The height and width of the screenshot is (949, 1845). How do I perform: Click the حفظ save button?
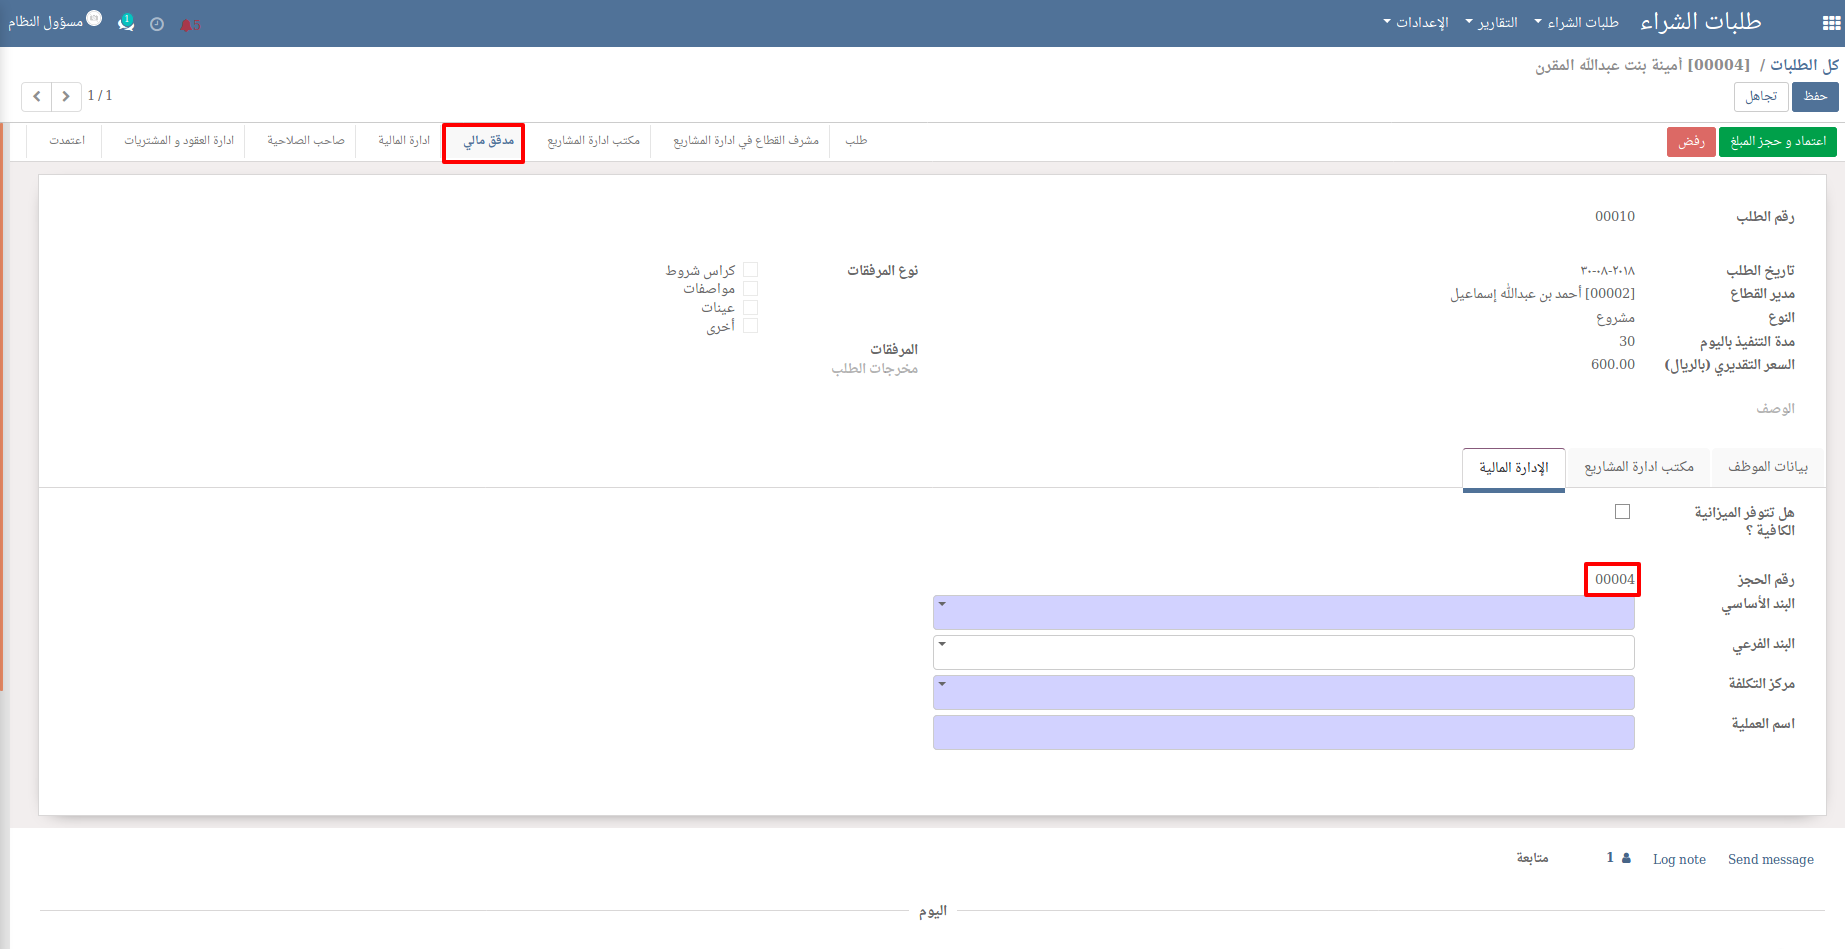(1815, 96)
